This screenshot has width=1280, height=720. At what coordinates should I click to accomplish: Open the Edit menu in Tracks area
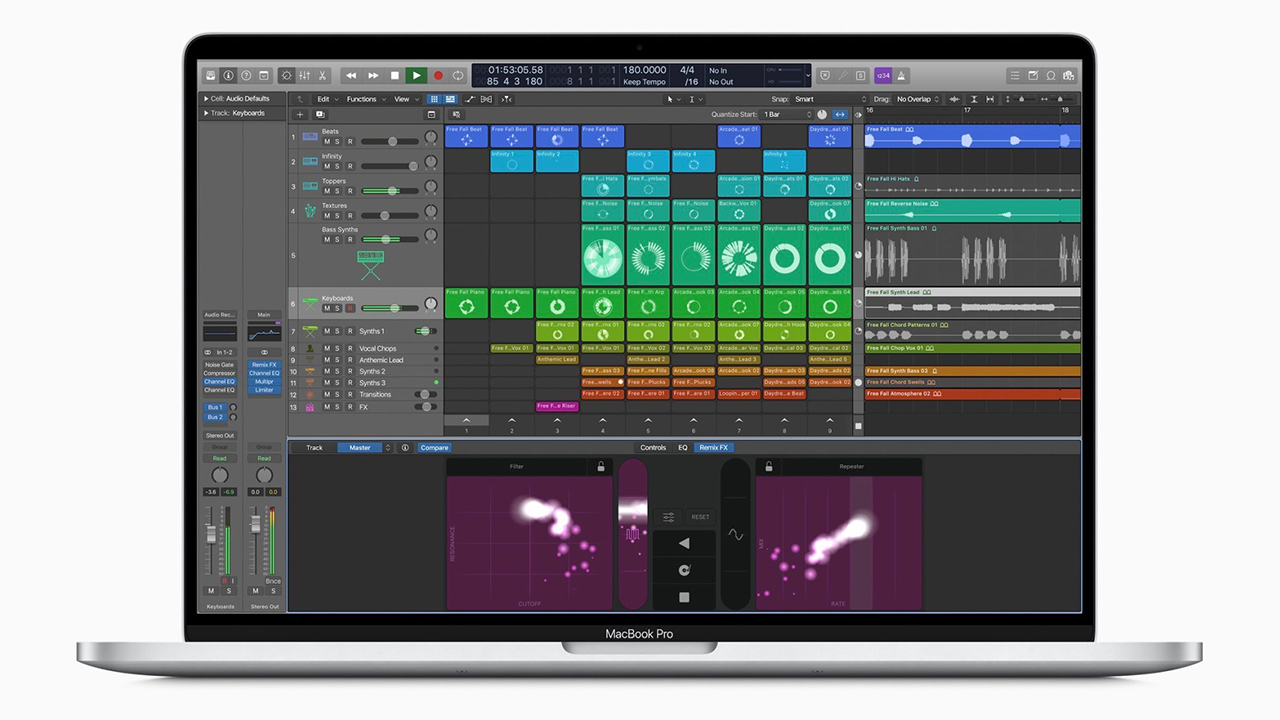pyautogui.click(x=326, y=99)
